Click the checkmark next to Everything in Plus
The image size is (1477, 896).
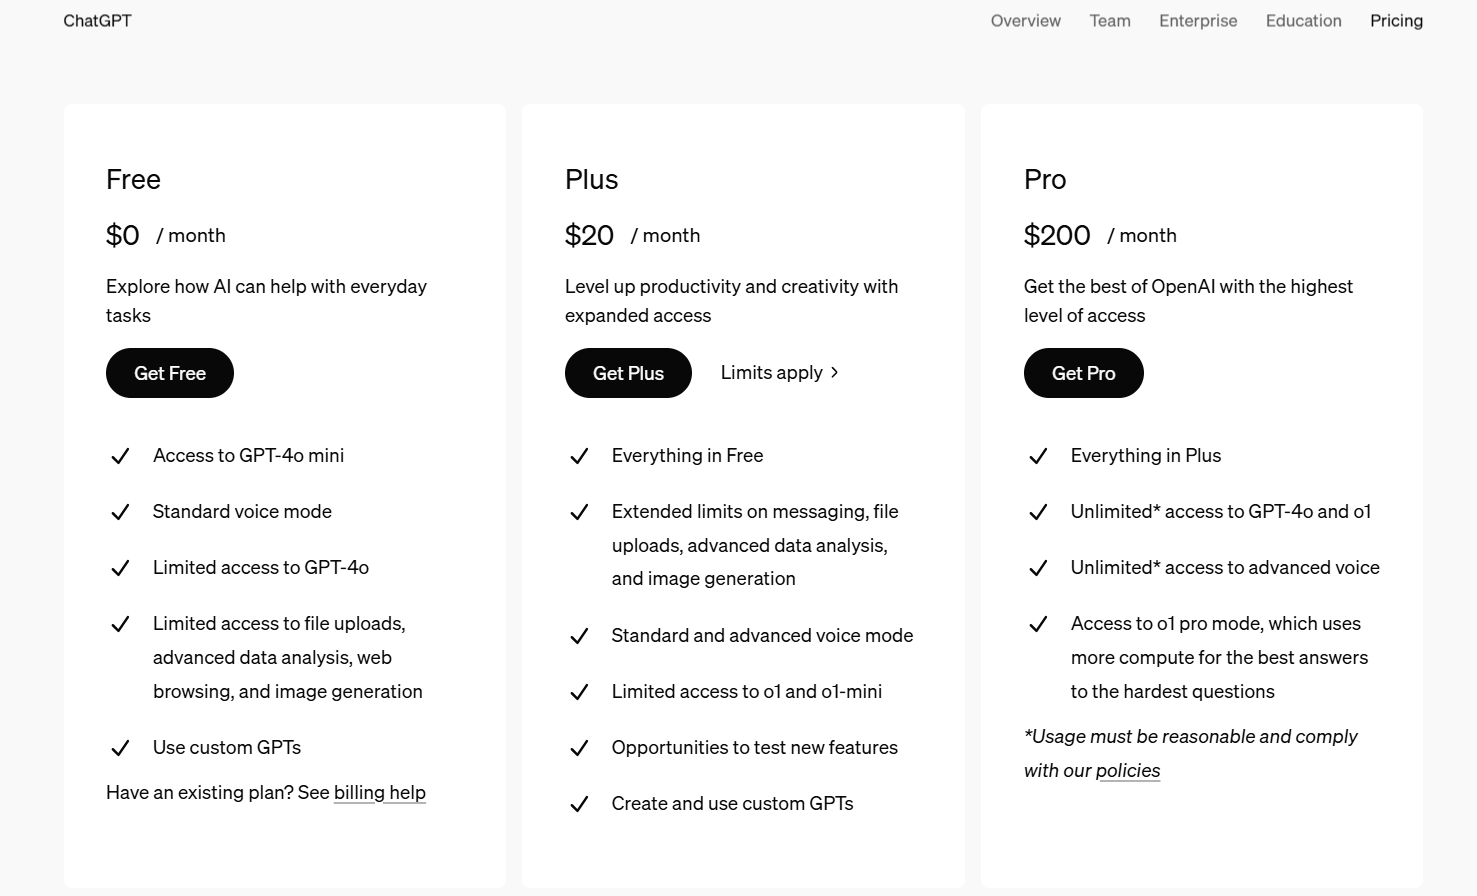tap(1038, 456)
